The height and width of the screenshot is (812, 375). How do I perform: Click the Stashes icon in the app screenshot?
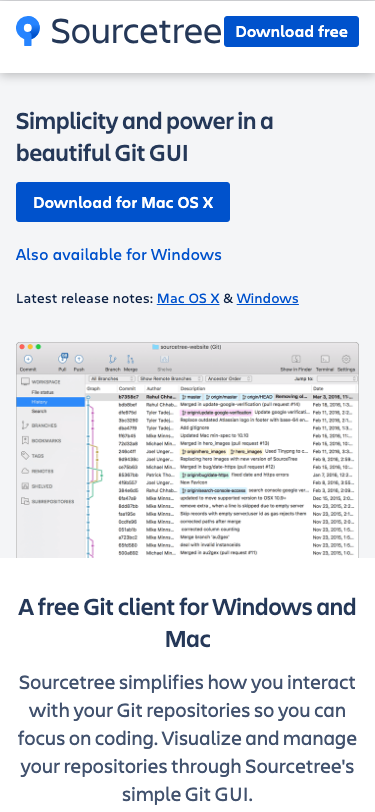(x=164, y=359)
